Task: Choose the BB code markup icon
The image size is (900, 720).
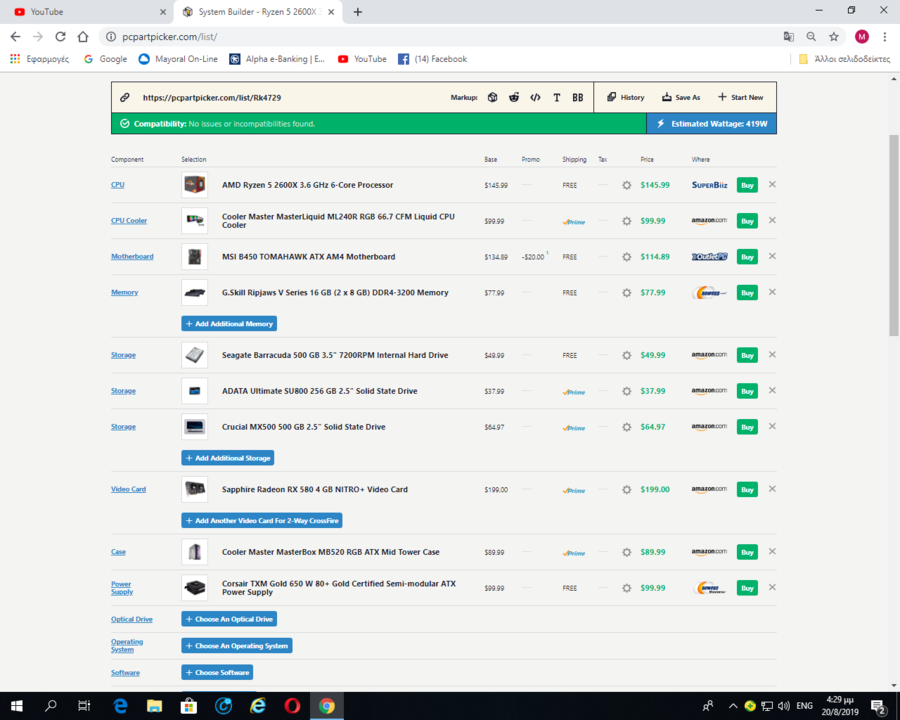Action: 578,98
